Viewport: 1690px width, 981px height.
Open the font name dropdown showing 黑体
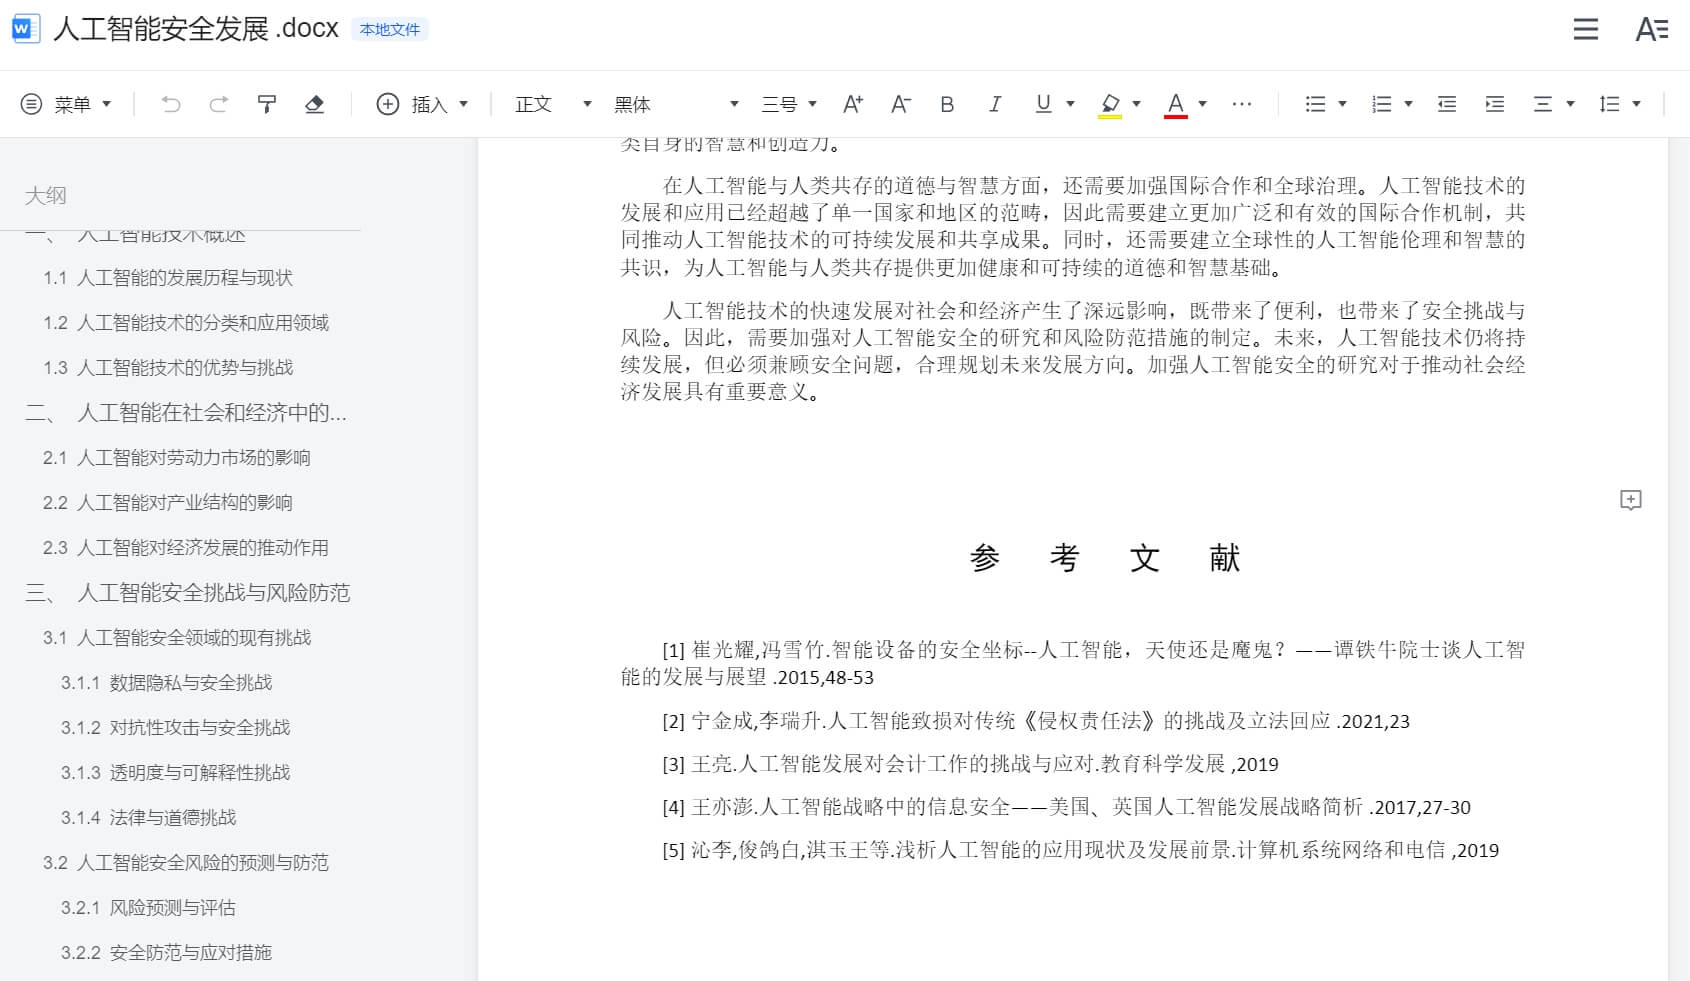[x=676, y=104]
